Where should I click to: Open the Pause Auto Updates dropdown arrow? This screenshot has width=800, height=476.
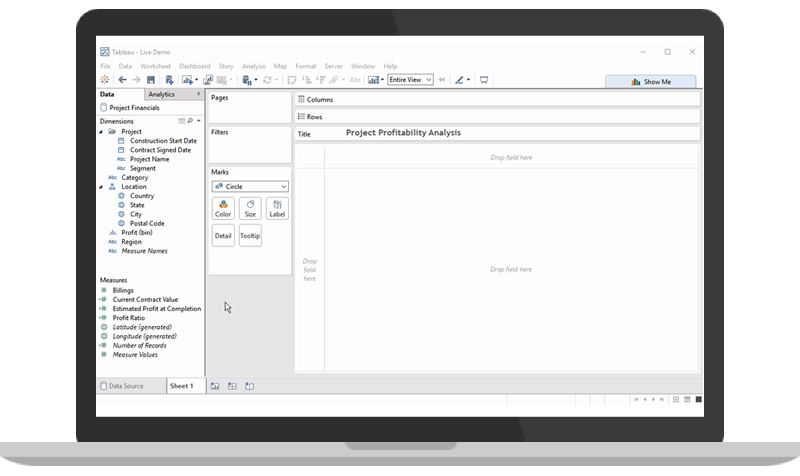(256, 80)
